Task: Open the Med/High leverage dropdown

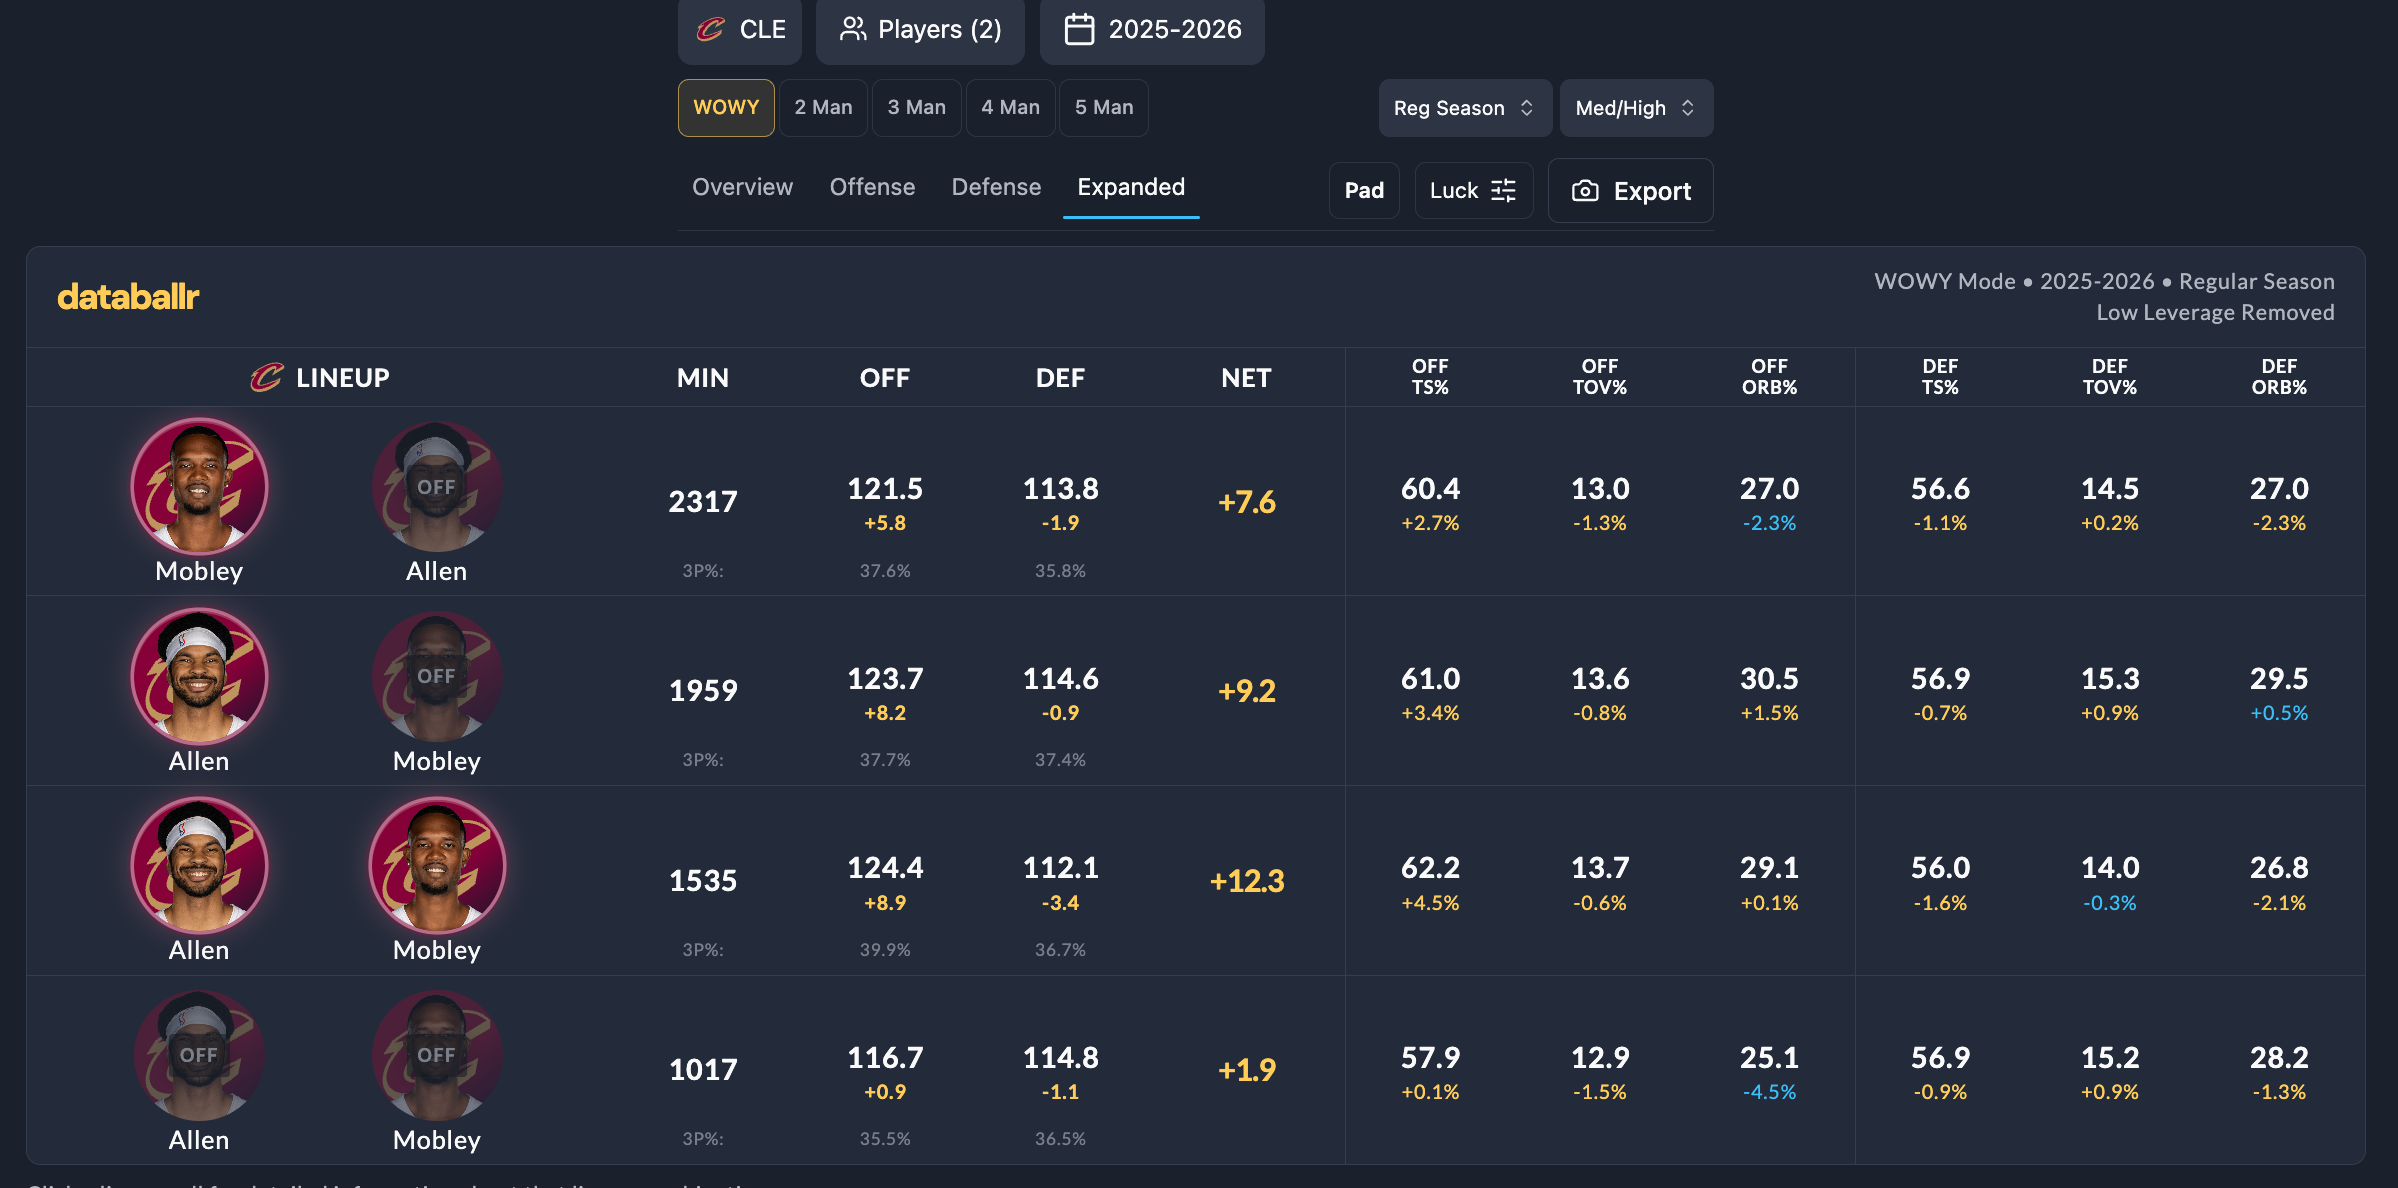Action: point(1636,108)
